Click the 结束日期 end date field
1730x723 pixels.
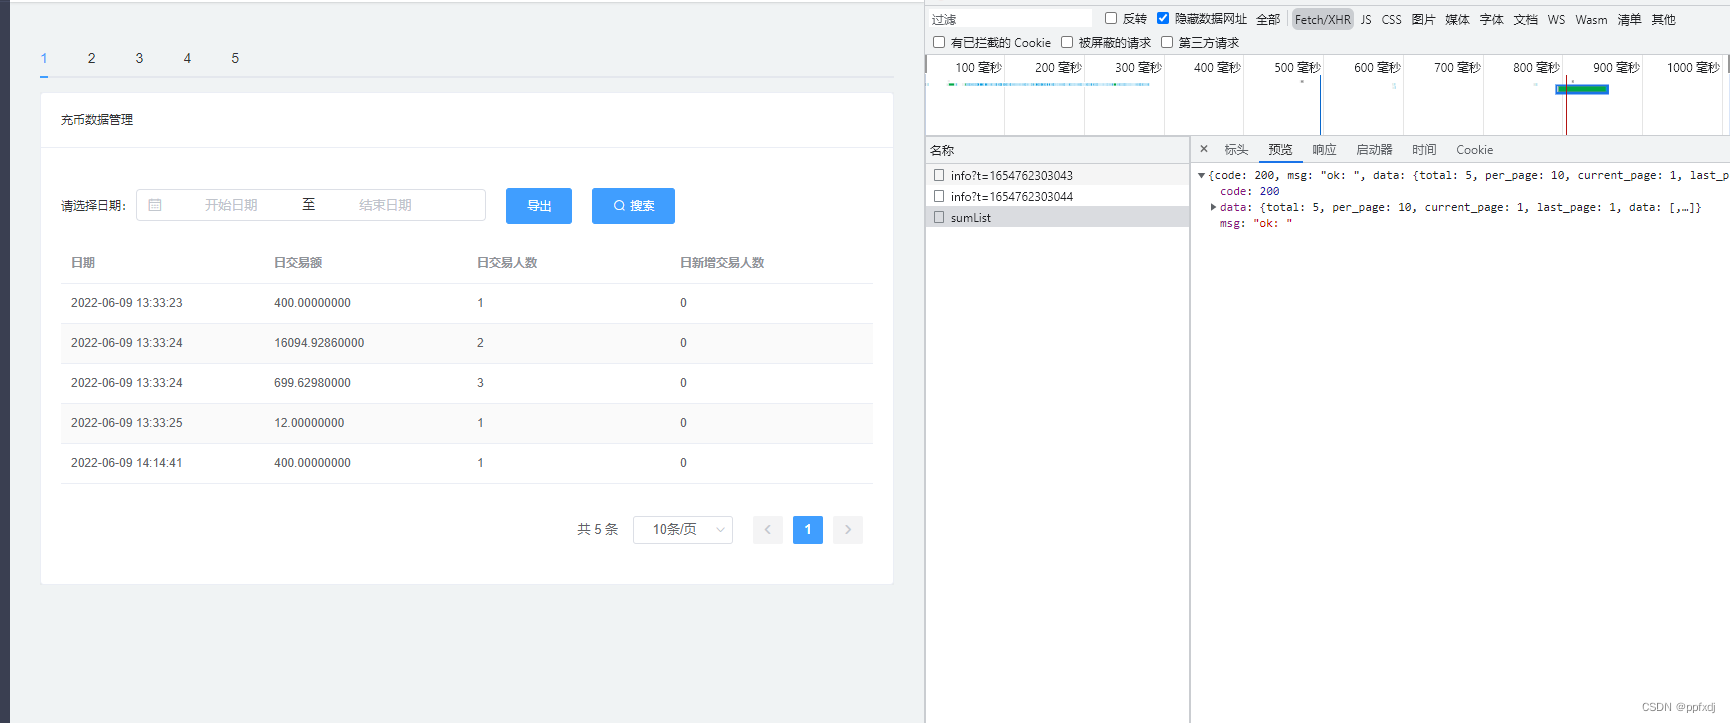point(385,205)
